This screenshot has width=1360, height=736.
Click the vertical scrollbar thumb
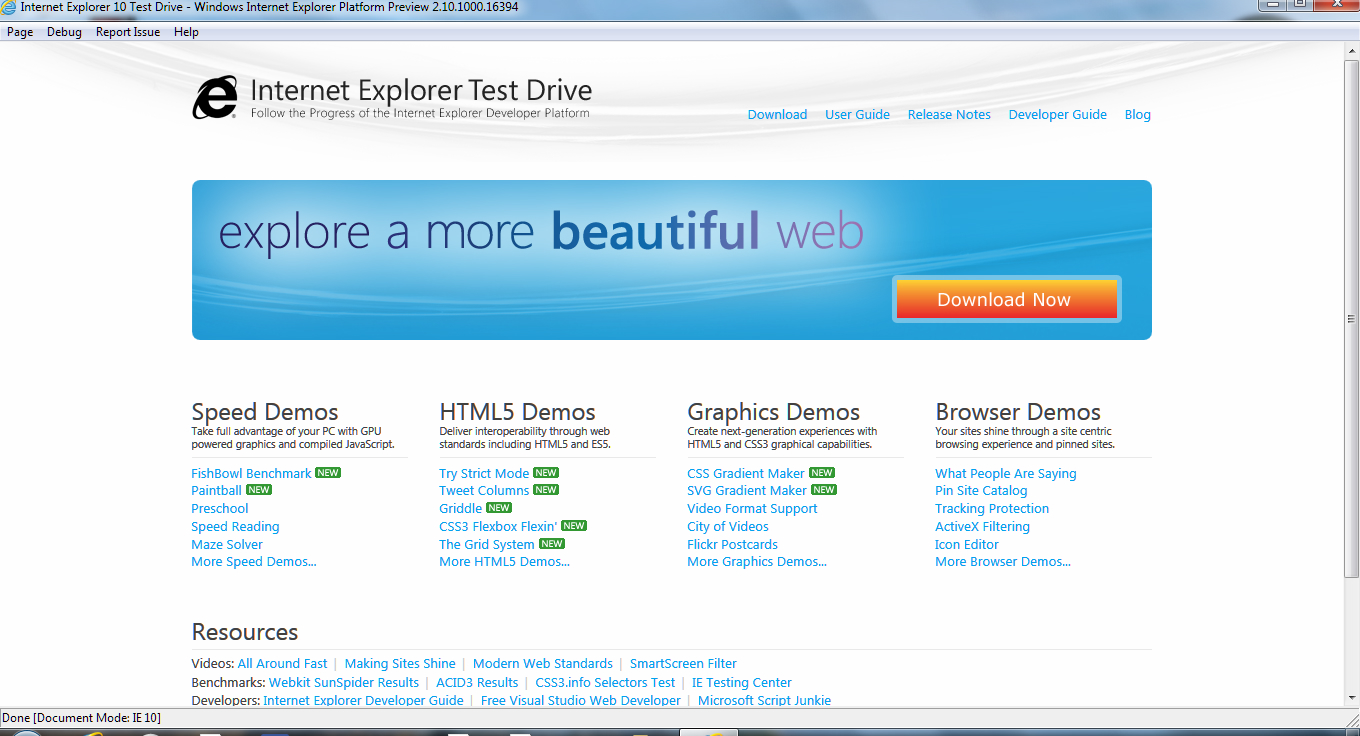(1352, 319)
